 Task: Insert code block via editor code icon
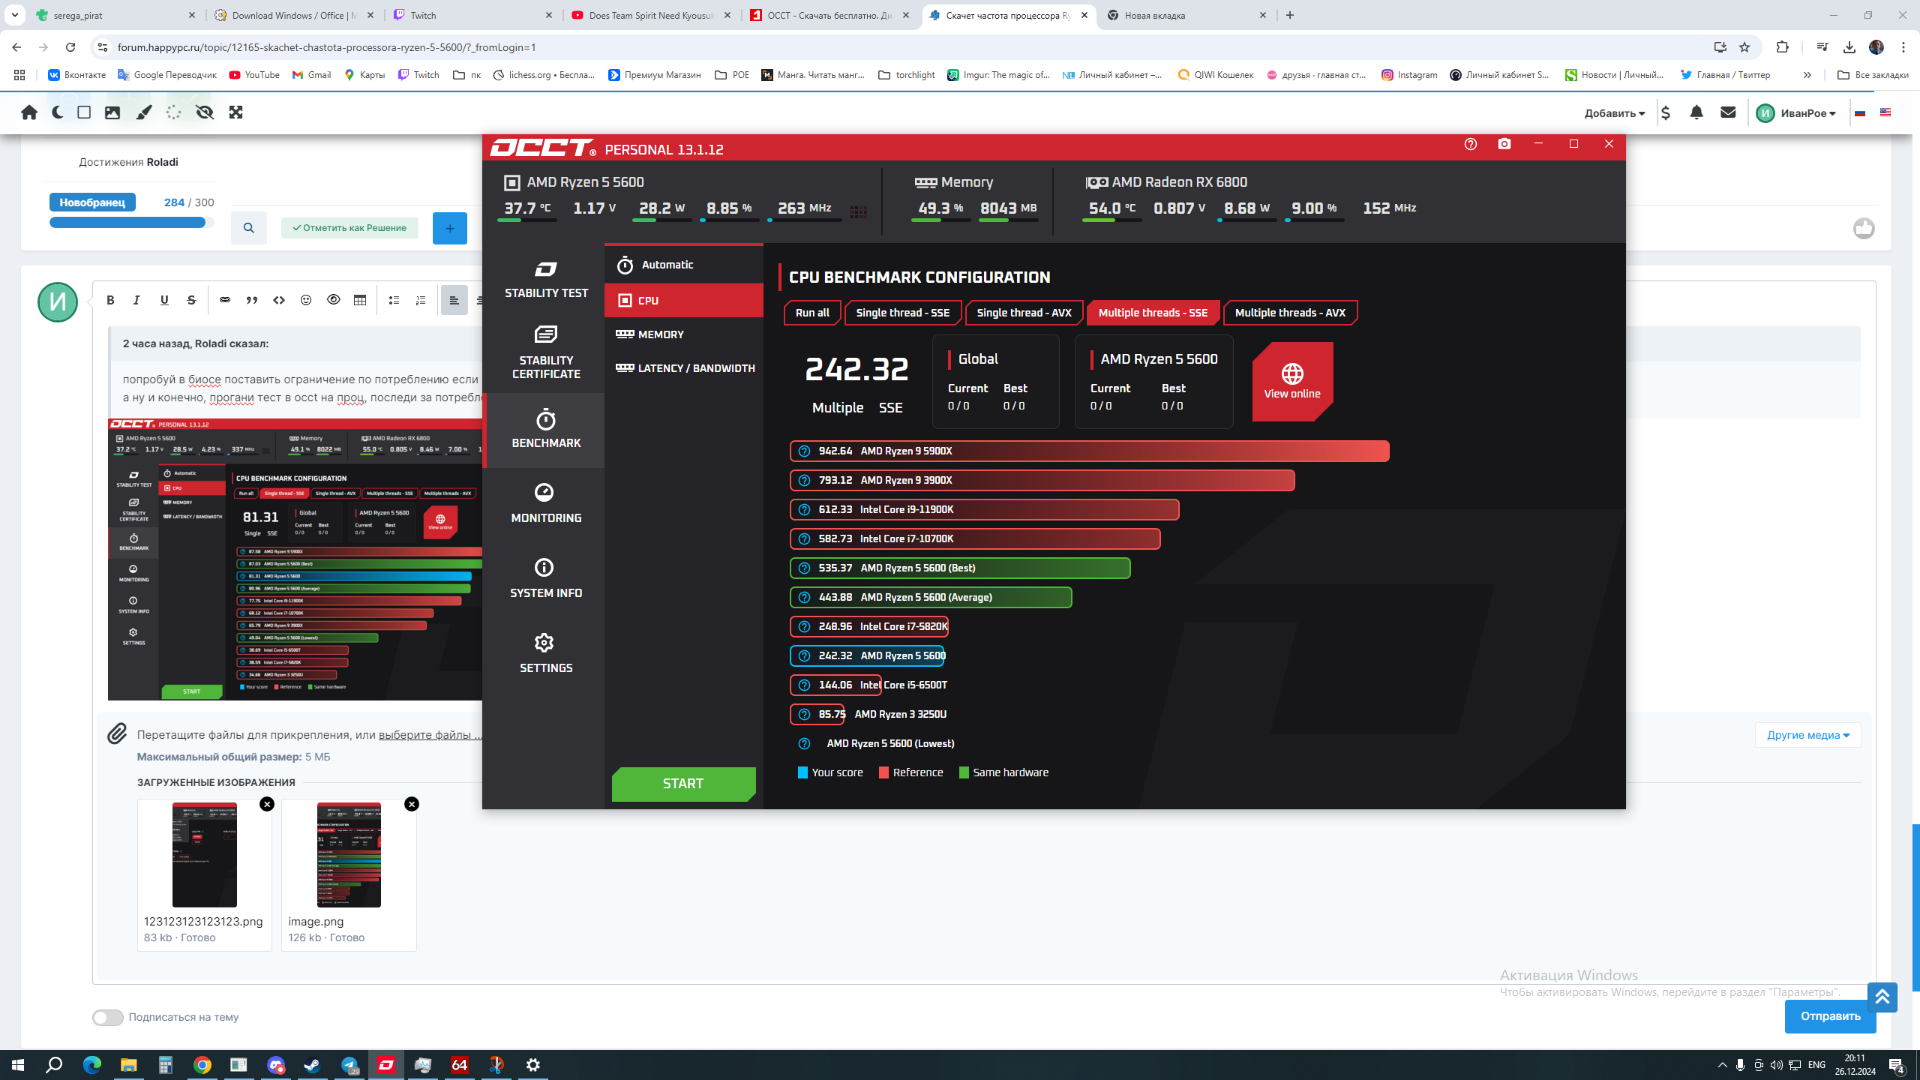coord(279,300)
